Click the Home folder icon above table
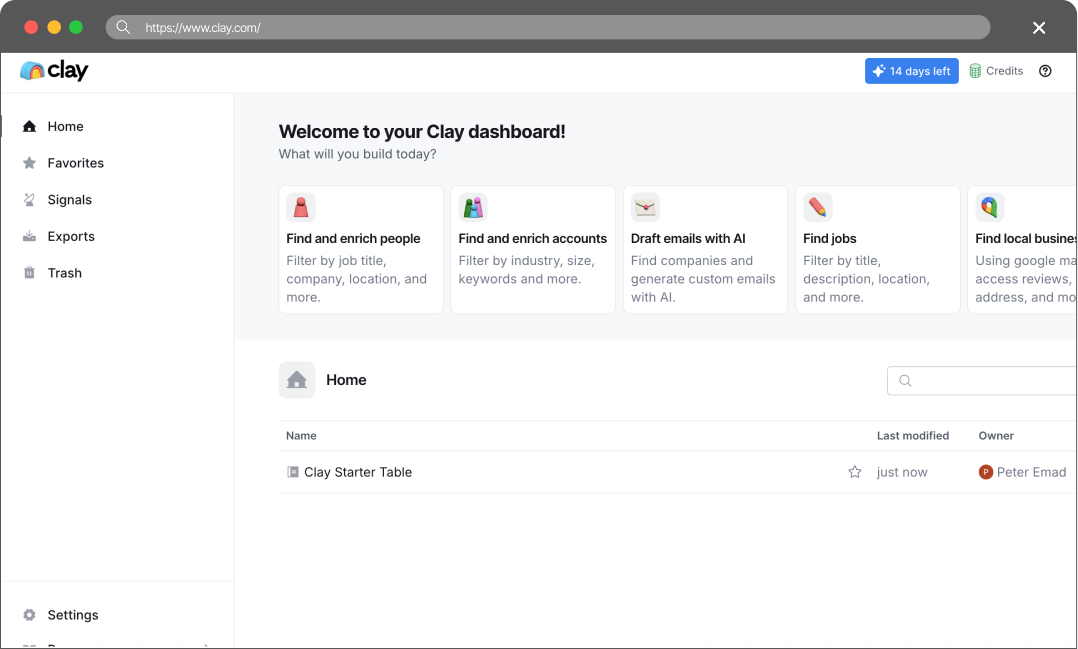This screenshot has height=649, width=1078. [297, 380]
